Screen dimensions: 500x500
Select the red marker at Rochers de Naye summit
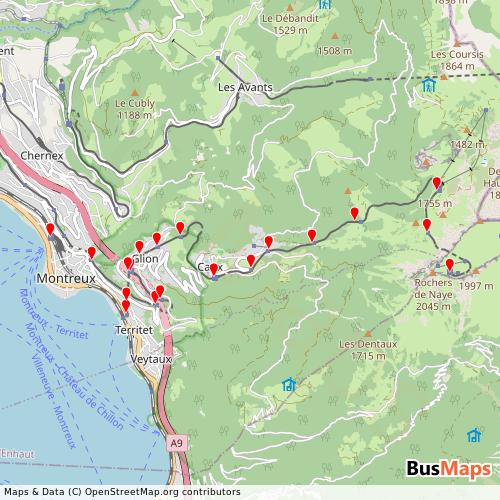(x=450, y=266)
